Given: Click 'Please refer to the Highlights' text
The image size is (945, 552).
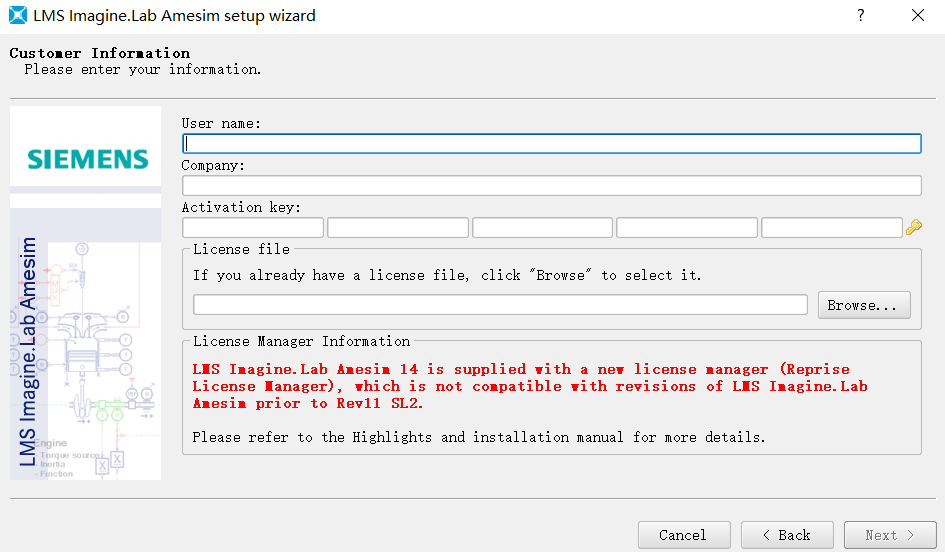Looking at the screenshot, I should point(479,437).
